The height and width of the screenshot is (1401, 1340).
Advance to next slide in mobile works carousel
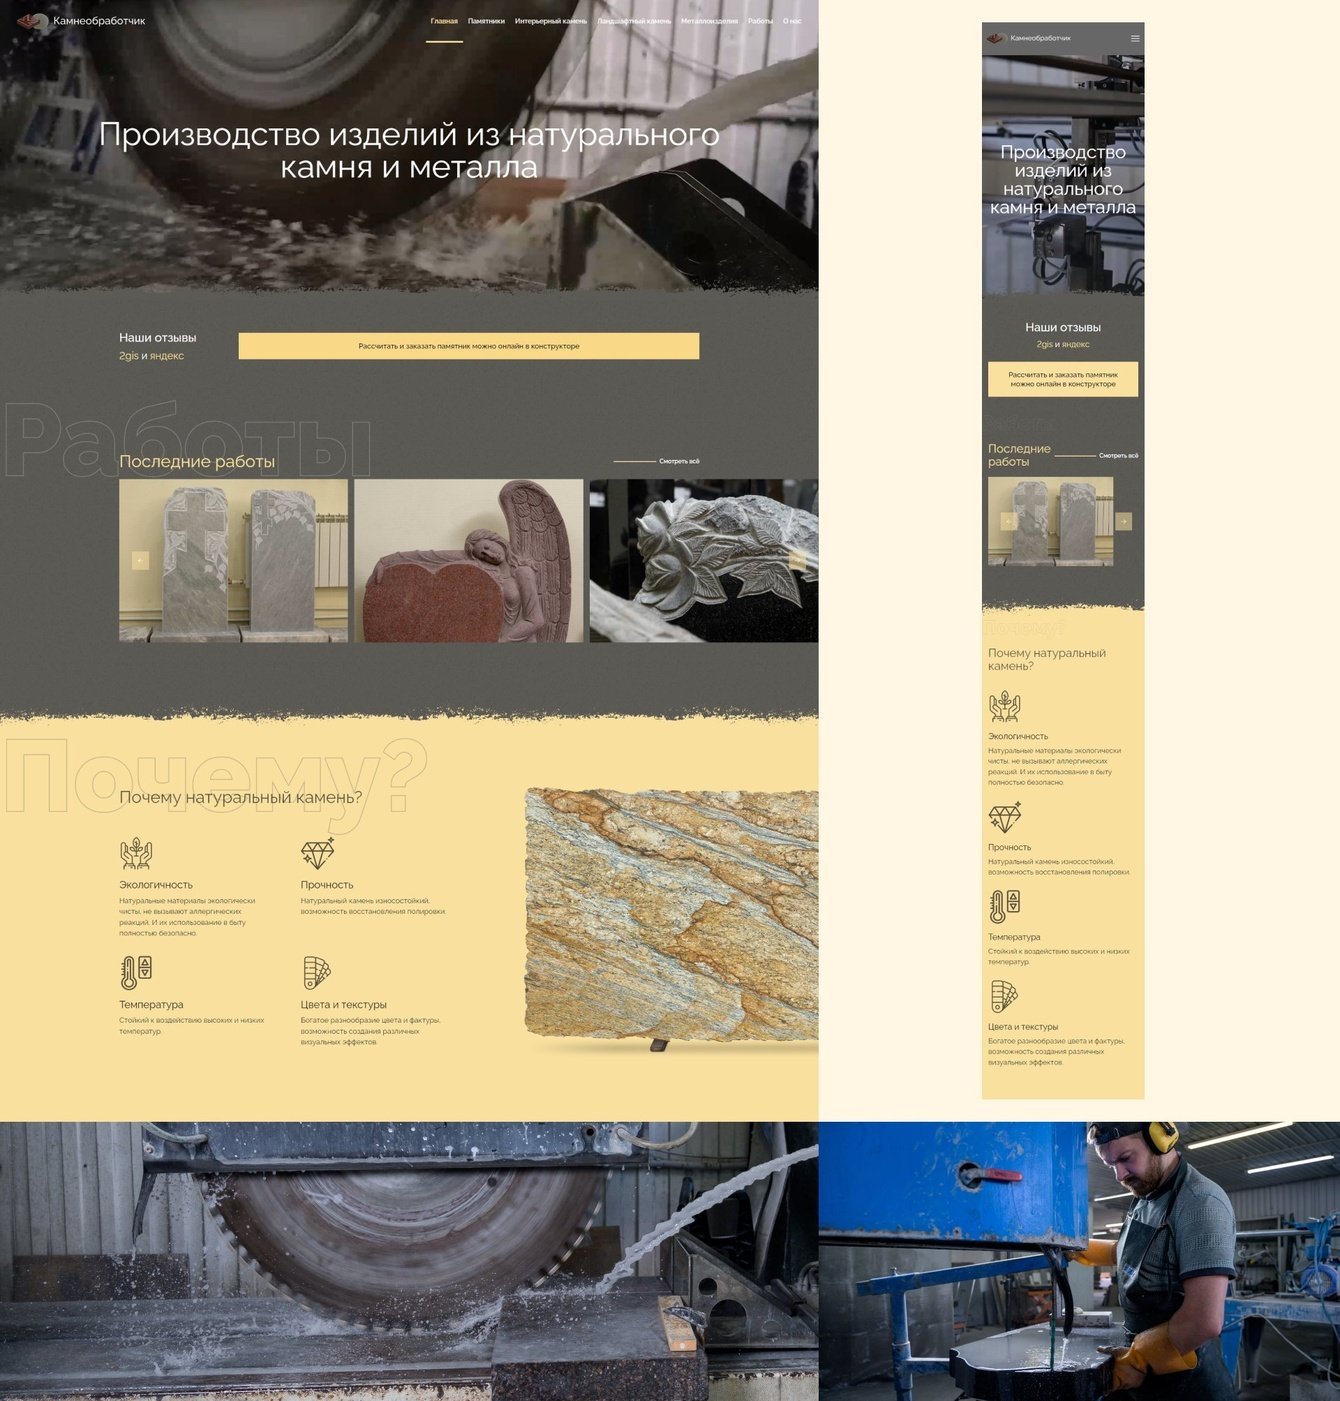click(1123, 521)
